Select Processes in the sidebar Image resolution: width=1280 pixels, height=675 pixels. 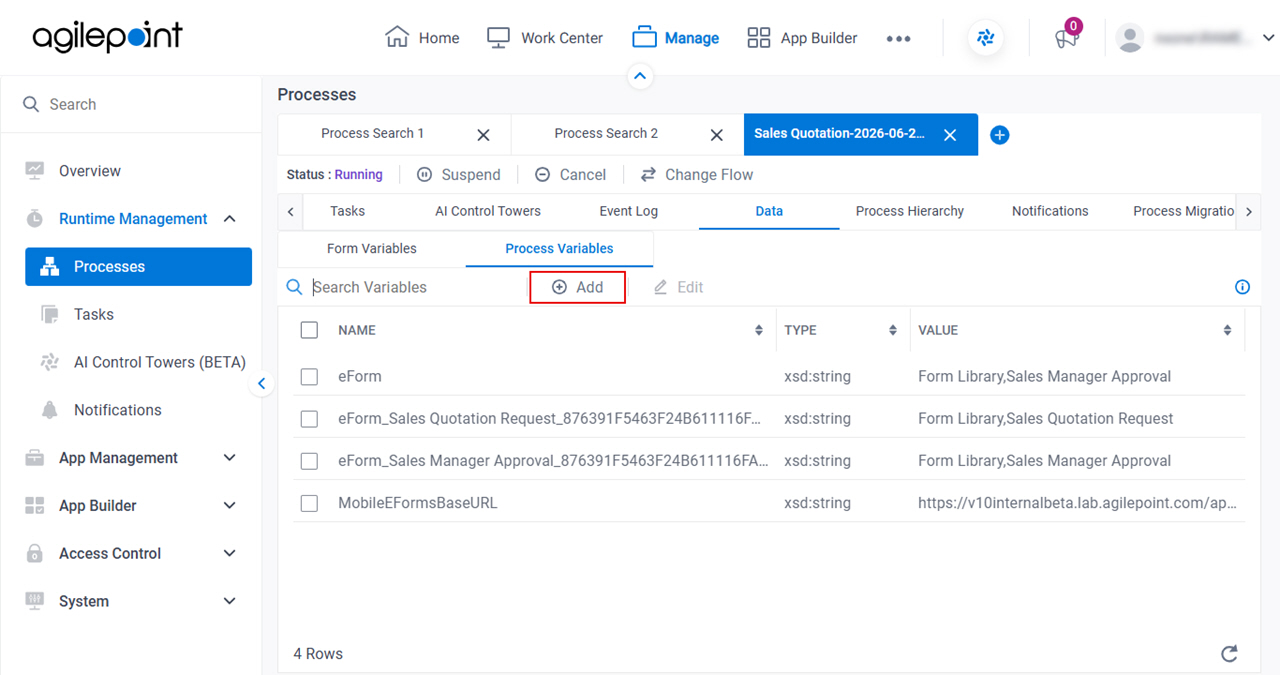[138, 267]
